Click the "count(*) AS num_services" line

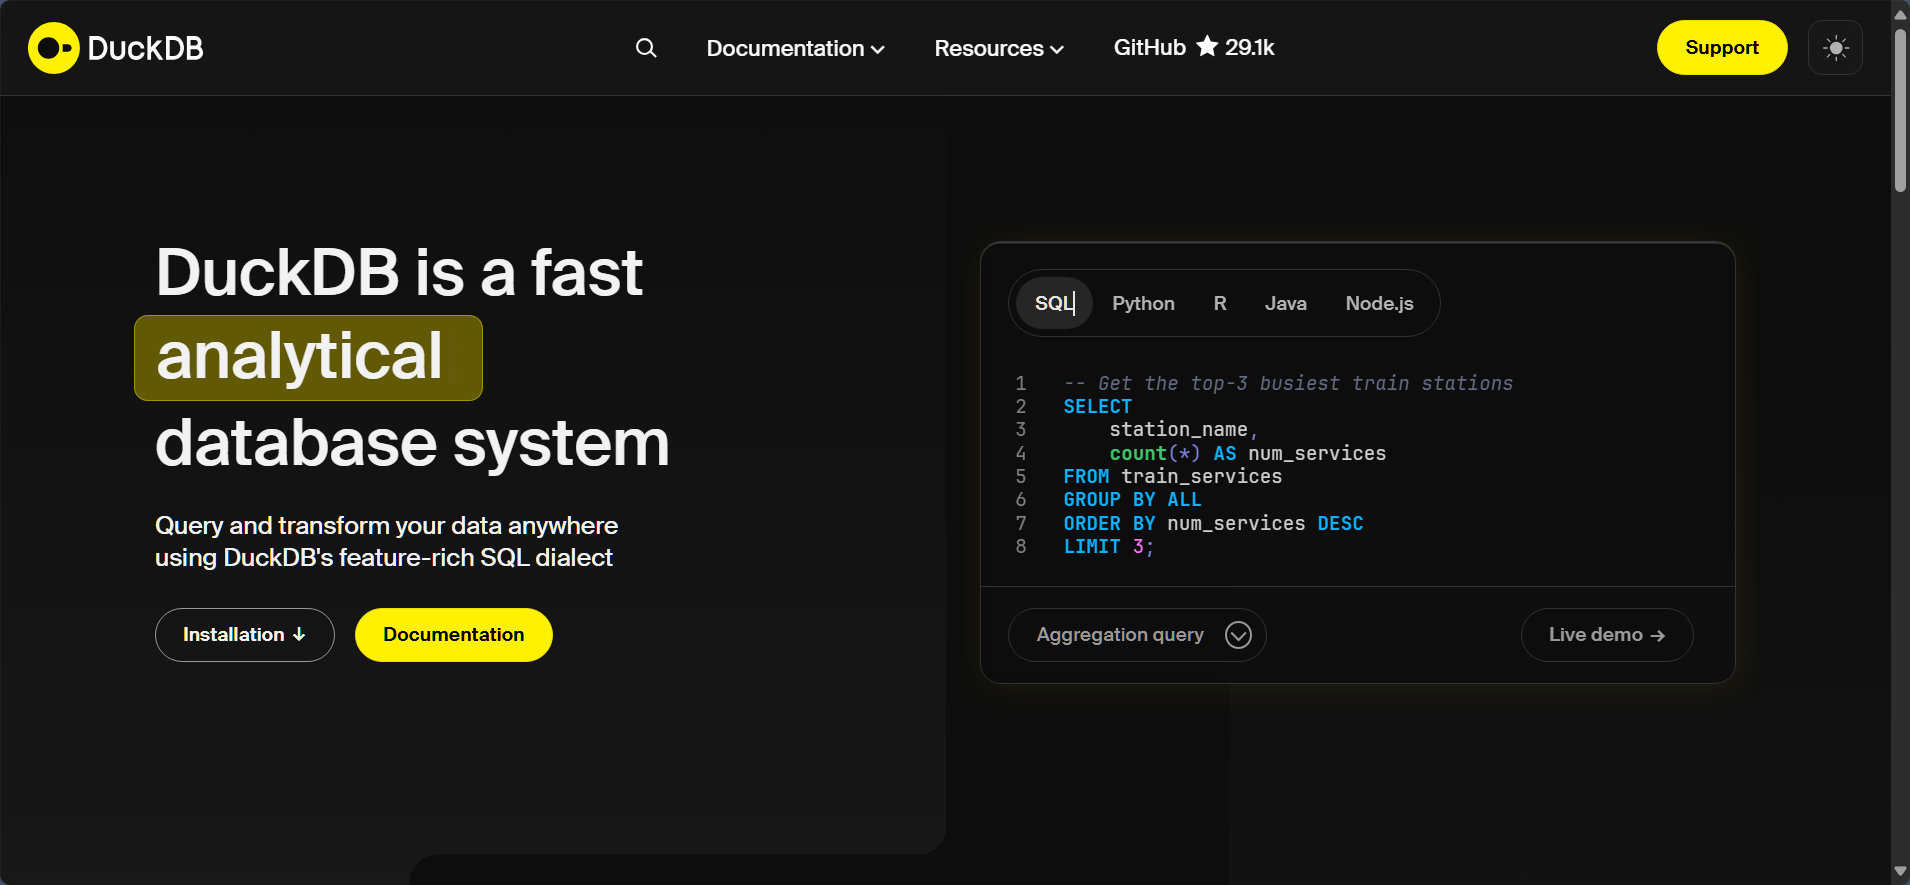(1248, 453)
